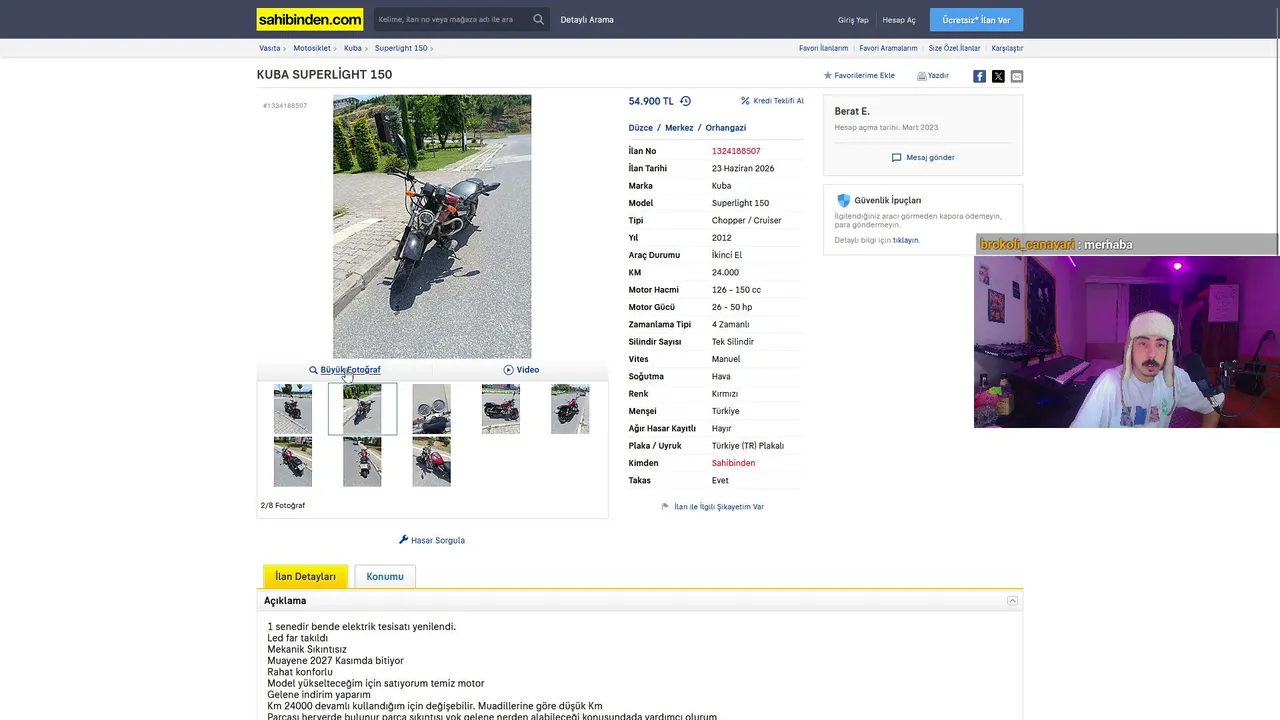The height and width of the screenshot is (720, 1280).
Task: Collapse the Açıklama section
Action: 1012,601
